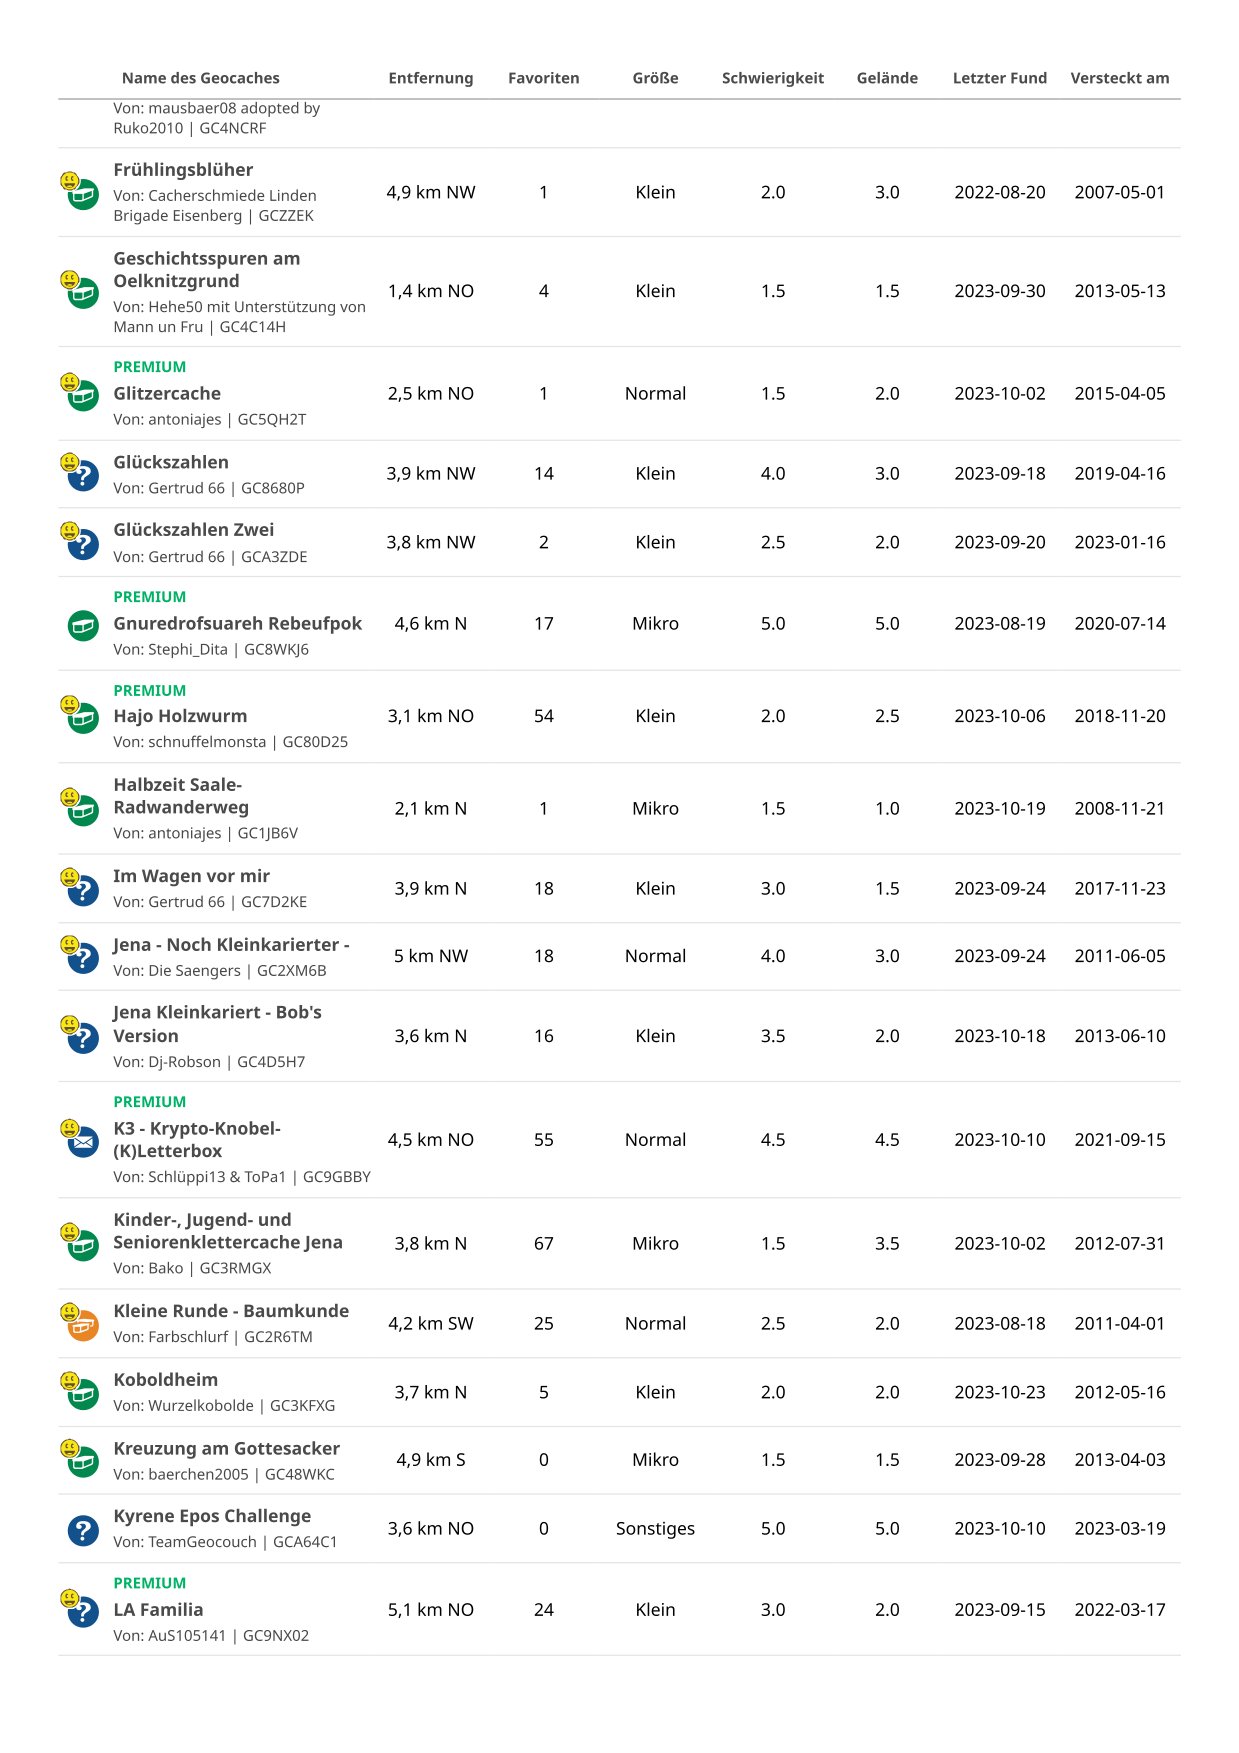Sort by Favoriten column header

coord(543,78)
